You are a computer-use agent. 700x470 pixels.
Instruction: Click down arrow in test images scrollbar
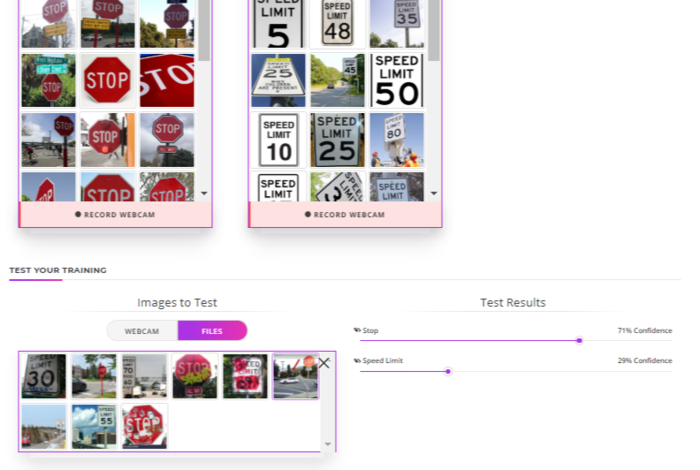coord(328,444)
